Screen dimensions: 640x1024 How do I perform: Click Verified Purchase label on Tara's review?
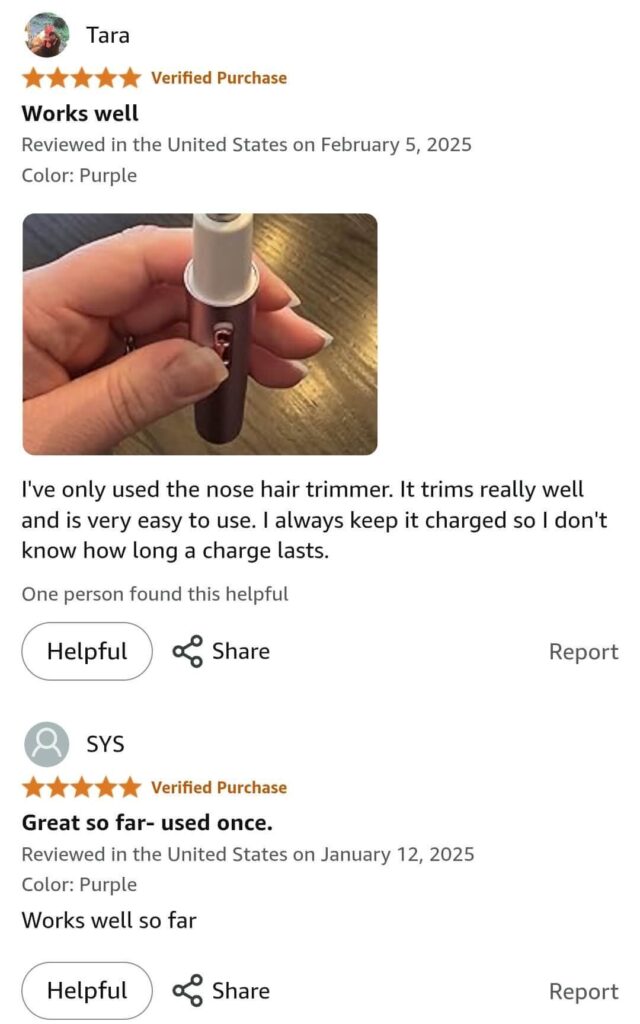[219, 78]
